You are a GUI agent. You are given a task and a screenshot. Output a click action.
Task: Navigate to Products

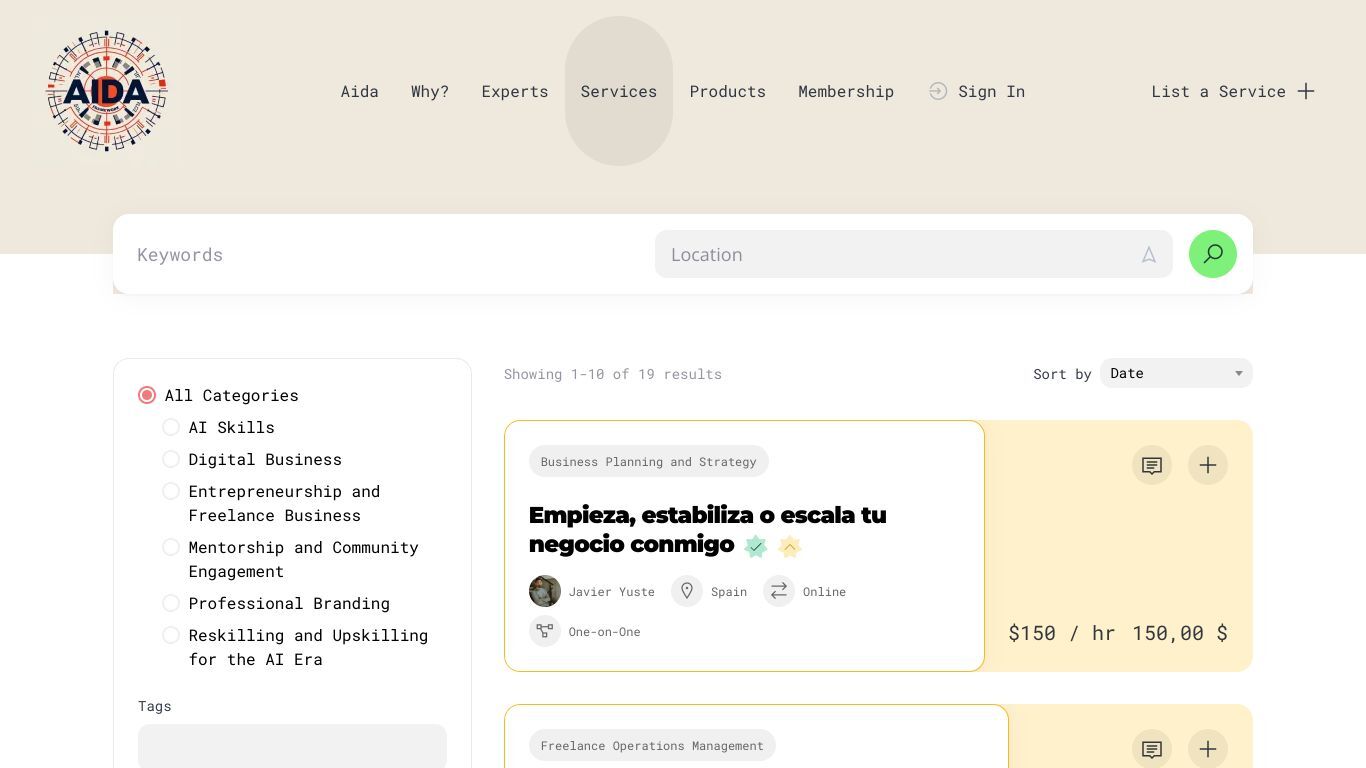[728, 91]
